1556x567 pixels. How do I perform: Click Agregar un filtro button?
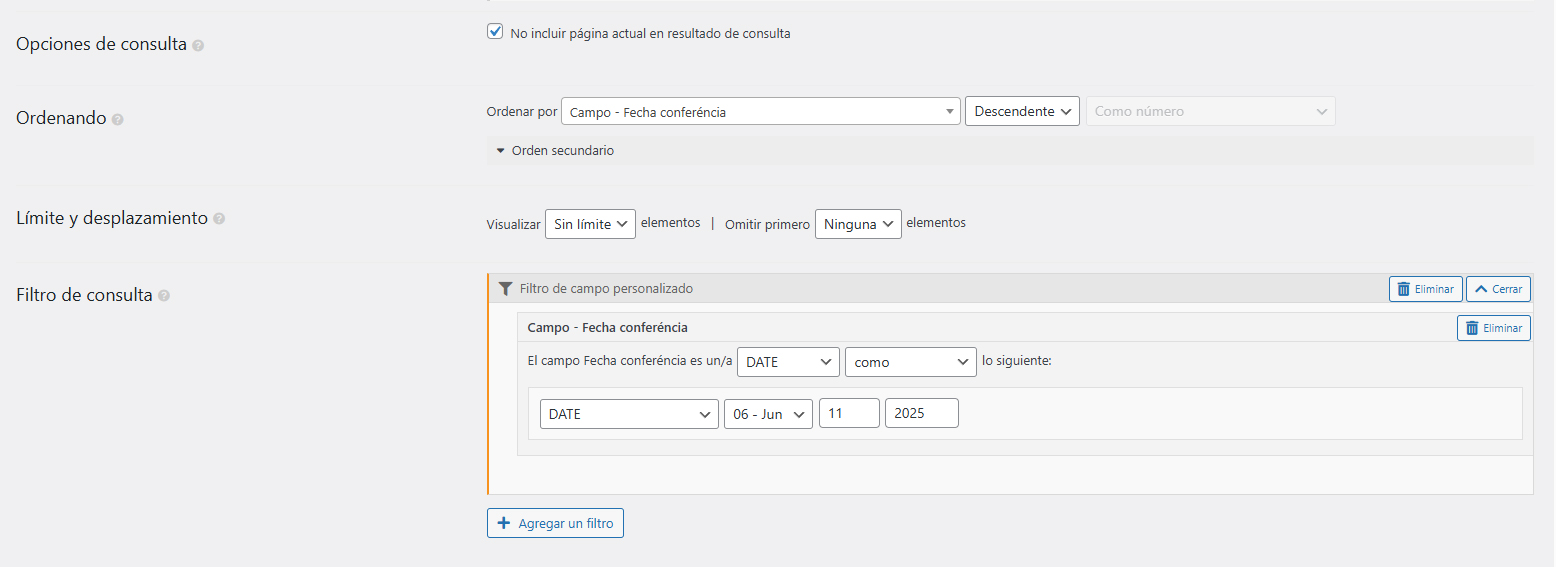click(555, 523)
